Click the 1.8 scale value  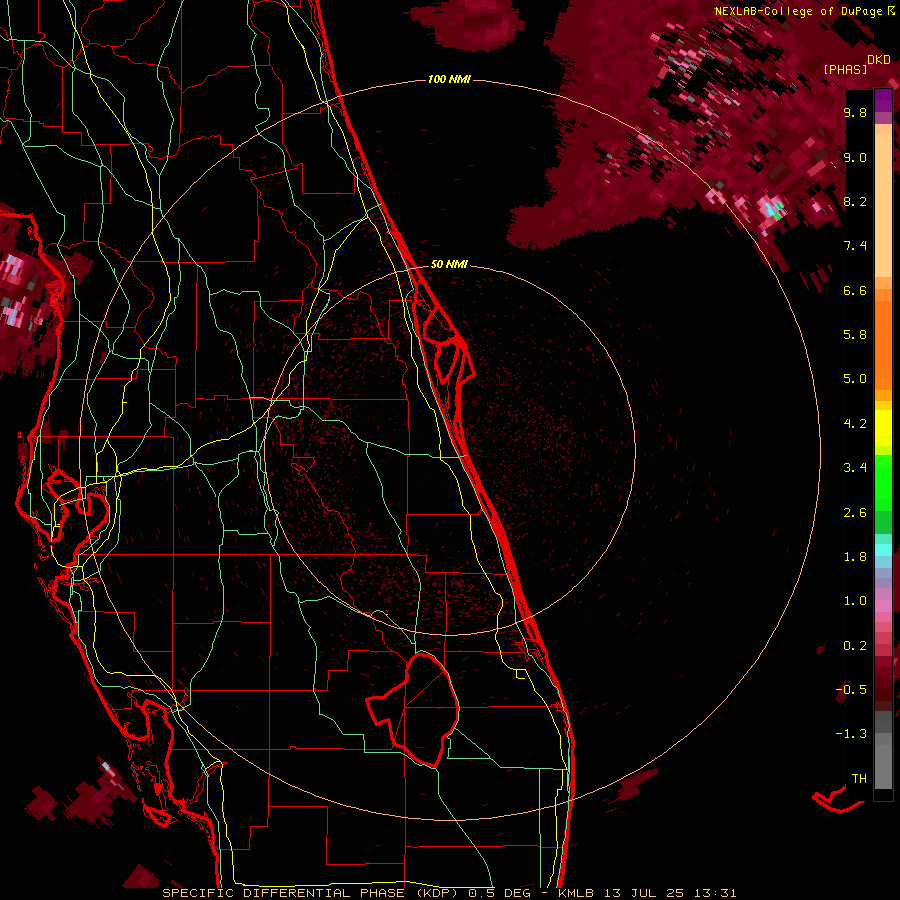(x=855, y=557)
